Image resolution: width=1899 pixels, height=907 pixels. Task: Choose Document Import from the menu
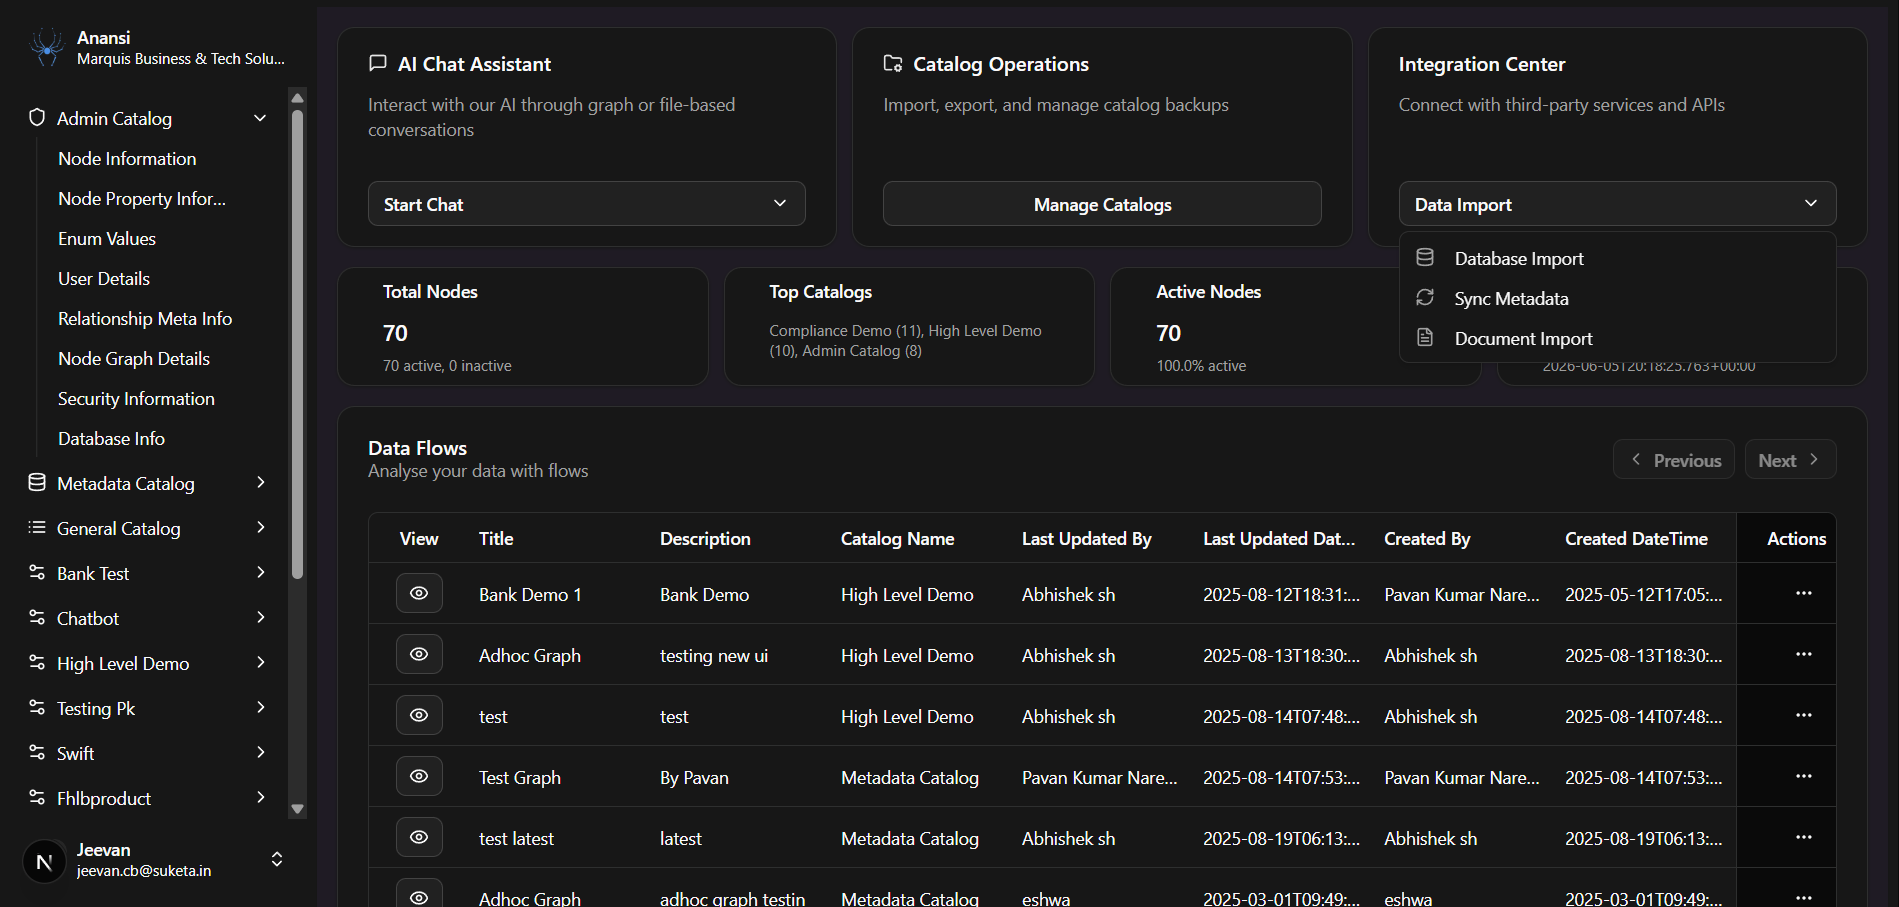click(x=1617, y=338)
